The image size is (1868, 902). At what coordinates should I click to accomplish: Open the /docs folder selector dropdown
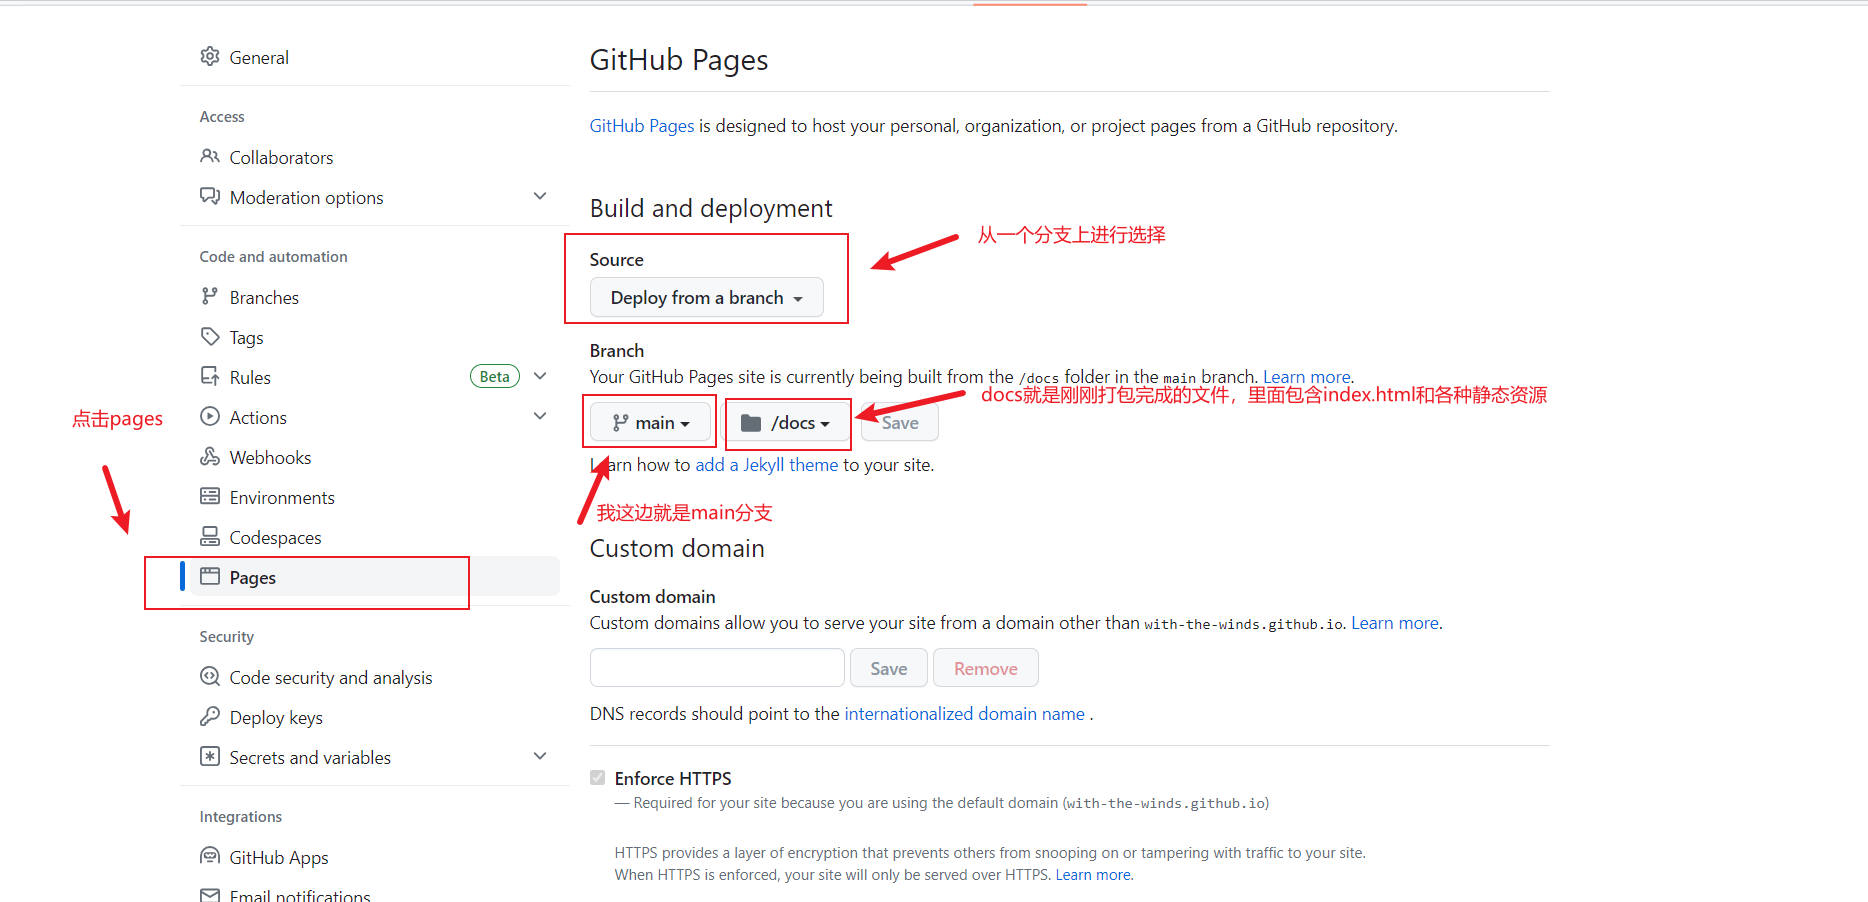(787, 422)
